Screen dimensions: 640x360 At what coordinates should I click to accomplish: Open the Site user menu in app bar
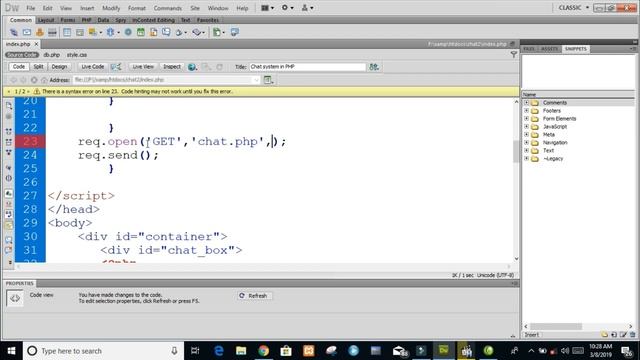307,8
